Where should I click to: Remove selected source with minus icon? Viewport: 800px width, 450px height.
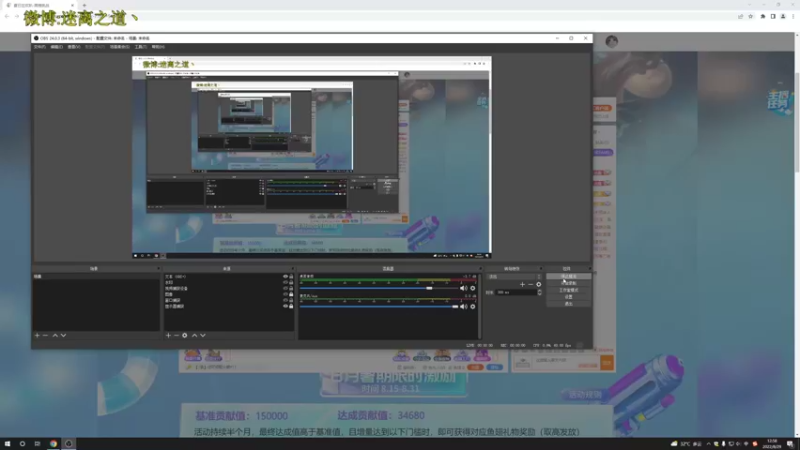pyautogui.click(x=177, y=335)
